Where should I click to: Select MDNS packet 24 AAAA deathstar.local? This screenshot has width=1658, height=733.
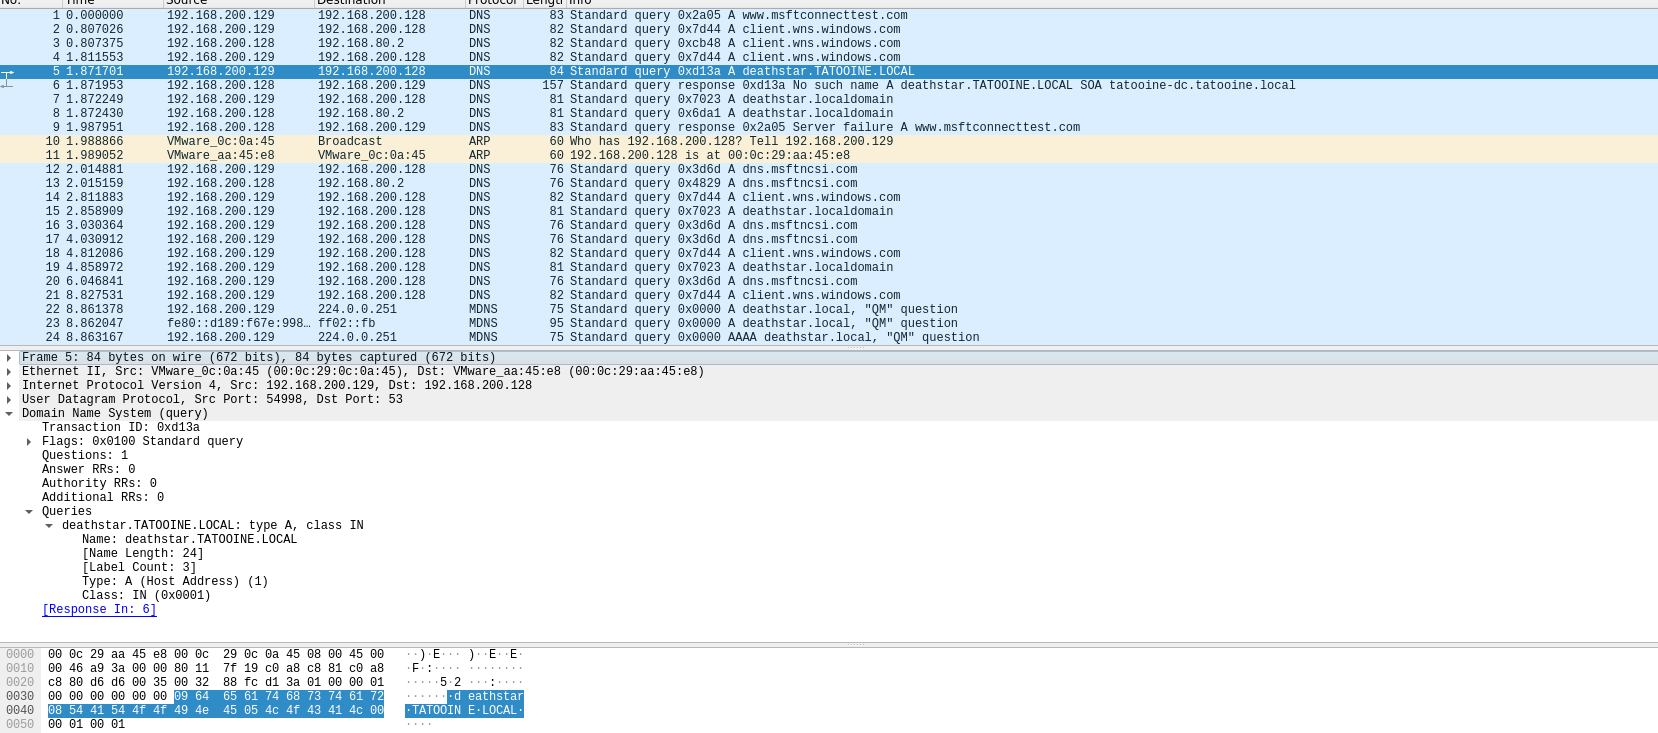click(829, 338)
